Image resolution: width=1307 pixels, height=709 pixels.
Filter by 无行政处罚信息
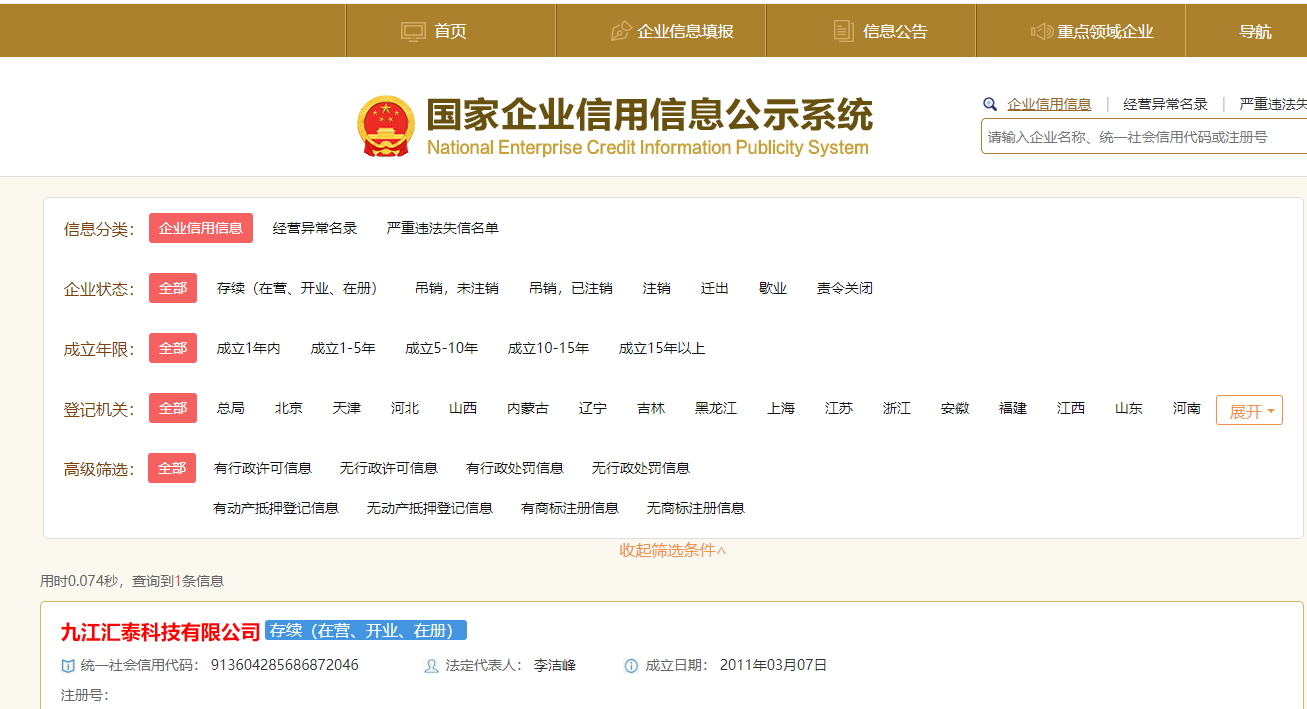(x=641, y=468)
